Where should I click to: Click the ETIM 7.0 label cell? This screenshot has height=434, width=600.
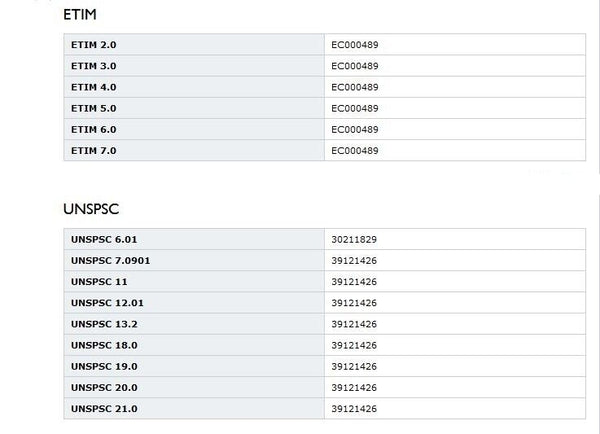click(94, 150)
